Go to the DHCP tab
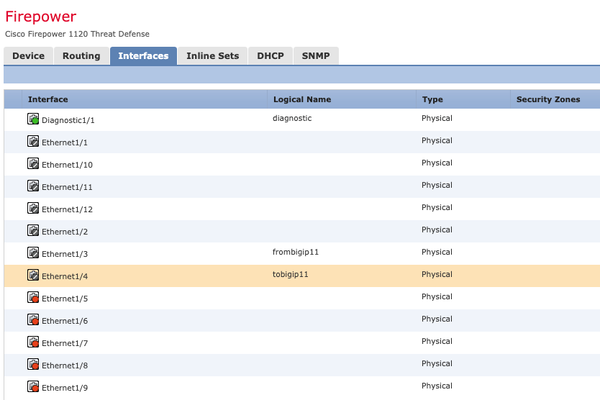This screenshot has width=600, height=400. pos(270,56)
